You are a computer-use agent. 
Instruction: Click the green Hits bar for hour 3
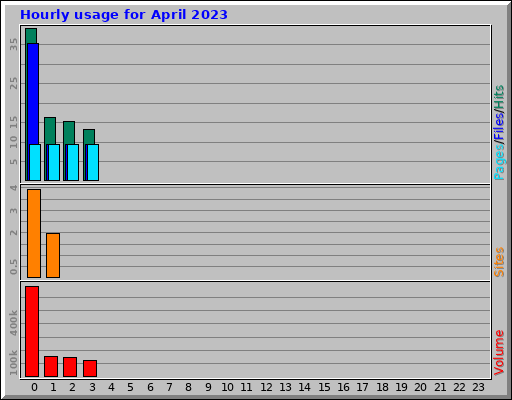tap(89, 137)
